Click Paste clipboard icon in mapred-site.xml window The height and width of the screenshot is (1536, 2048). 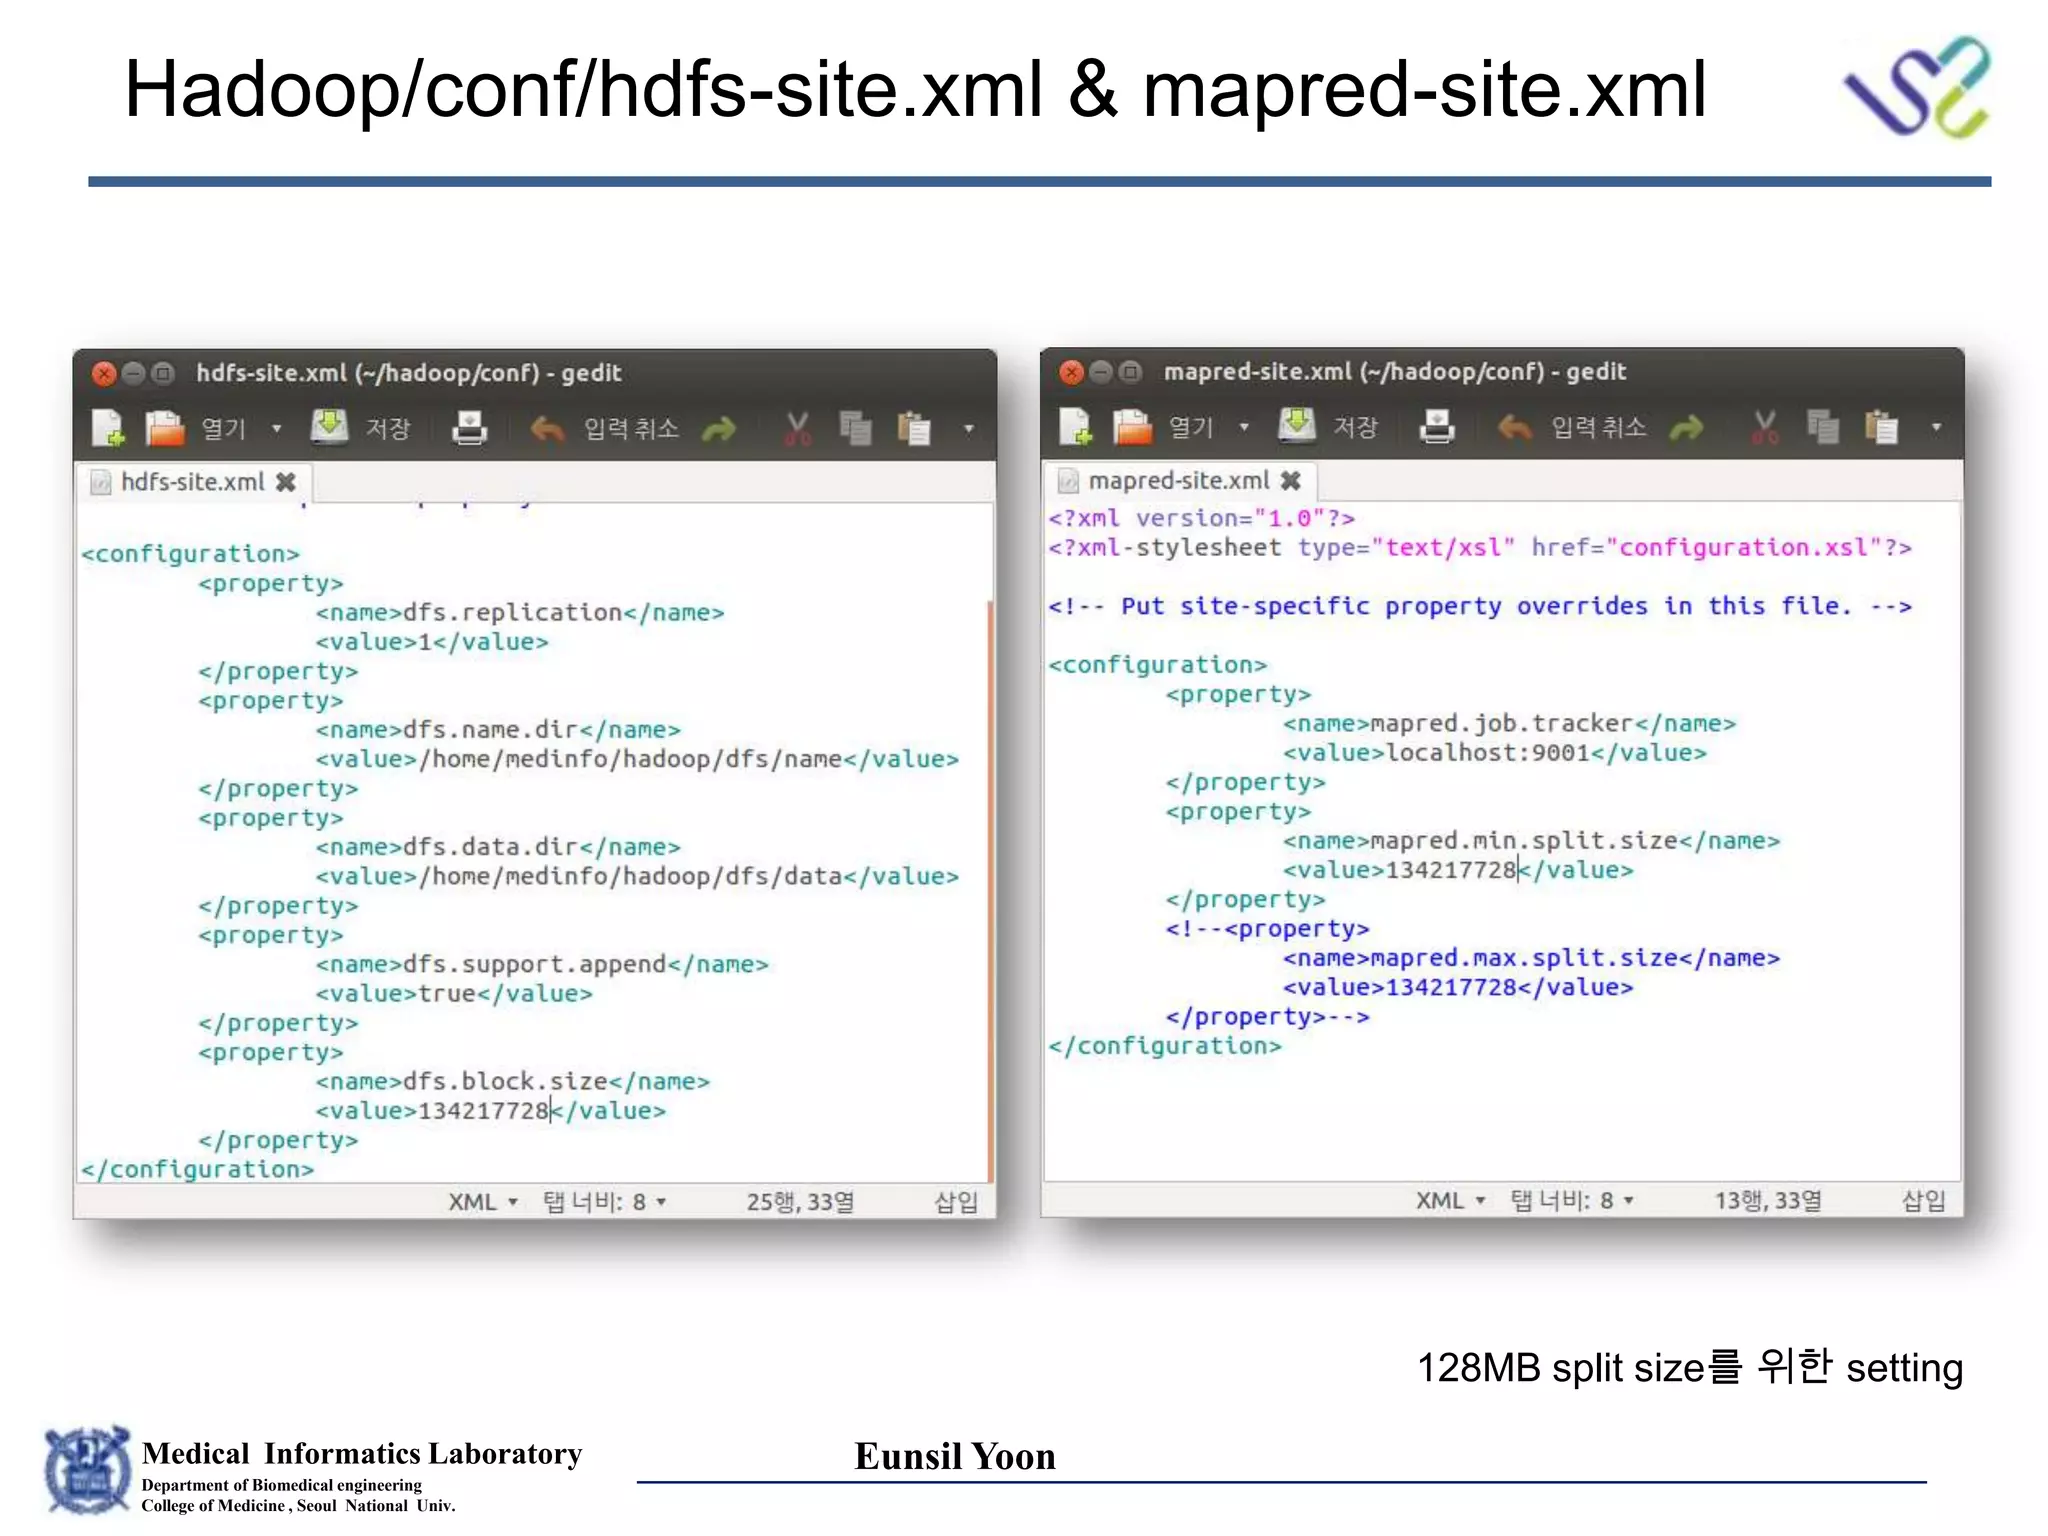pos(1882,427)
